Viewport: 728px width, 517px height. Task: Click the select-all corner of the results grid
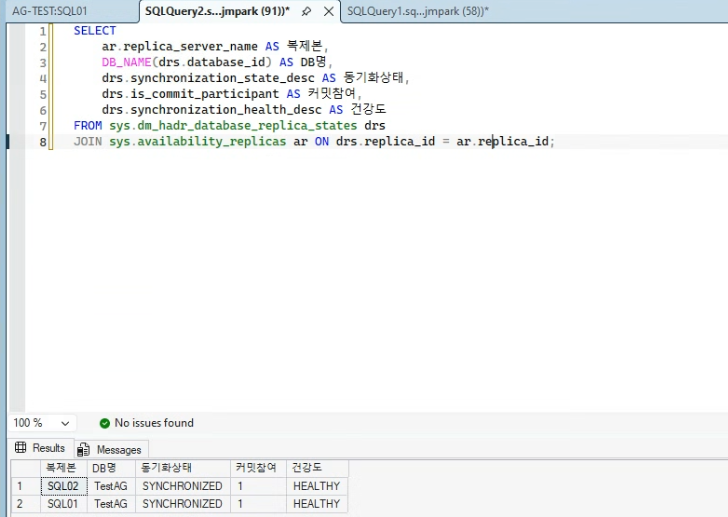(26, 468)
